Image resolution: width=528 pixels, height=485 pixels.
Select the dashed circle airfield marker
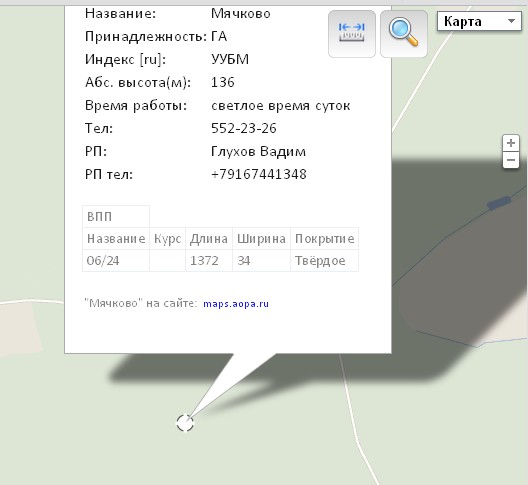coord(185,423)
